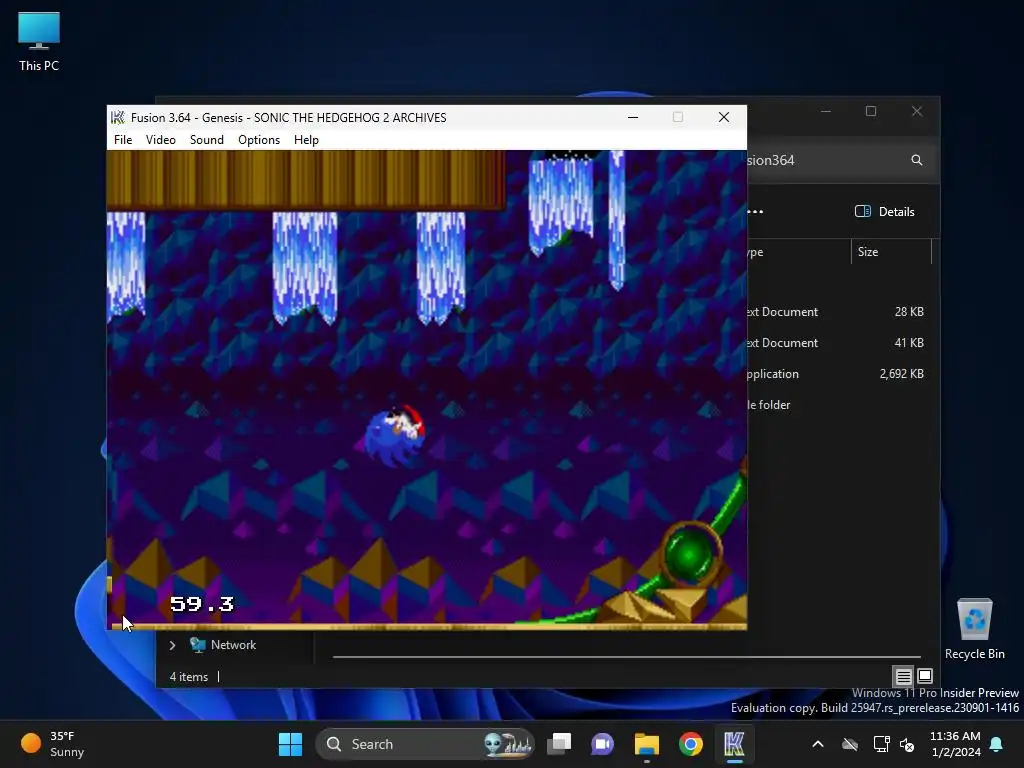Click the muted volume tray icon
This screenshot has width=1024, height=768.
point(907,744)
